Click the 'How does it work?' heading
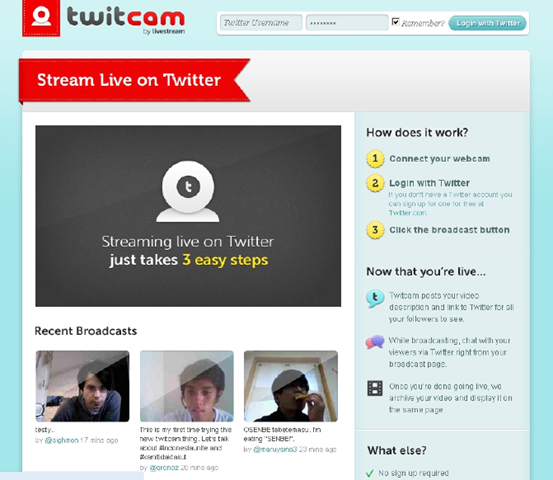The height and width of the screenshot is (480, 553). (417, 133)
